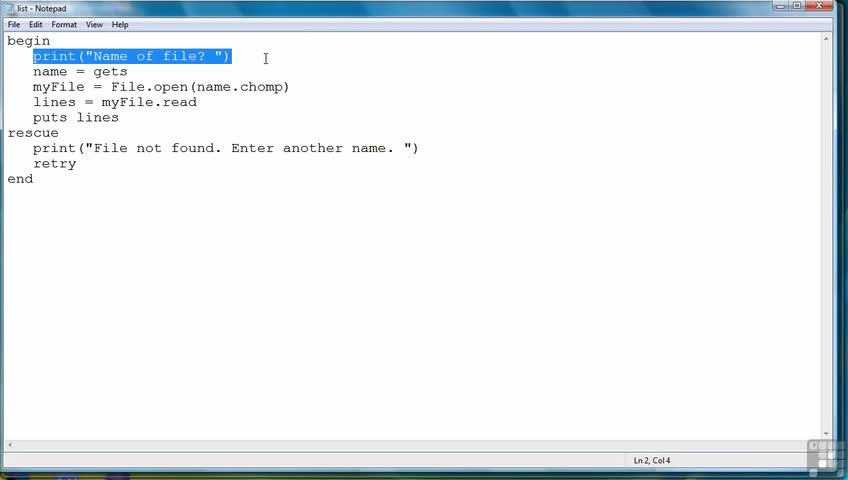The height and width of the screenshot is (480, 848).
Task: Close the Notepad window
Action: click(819, 6)
